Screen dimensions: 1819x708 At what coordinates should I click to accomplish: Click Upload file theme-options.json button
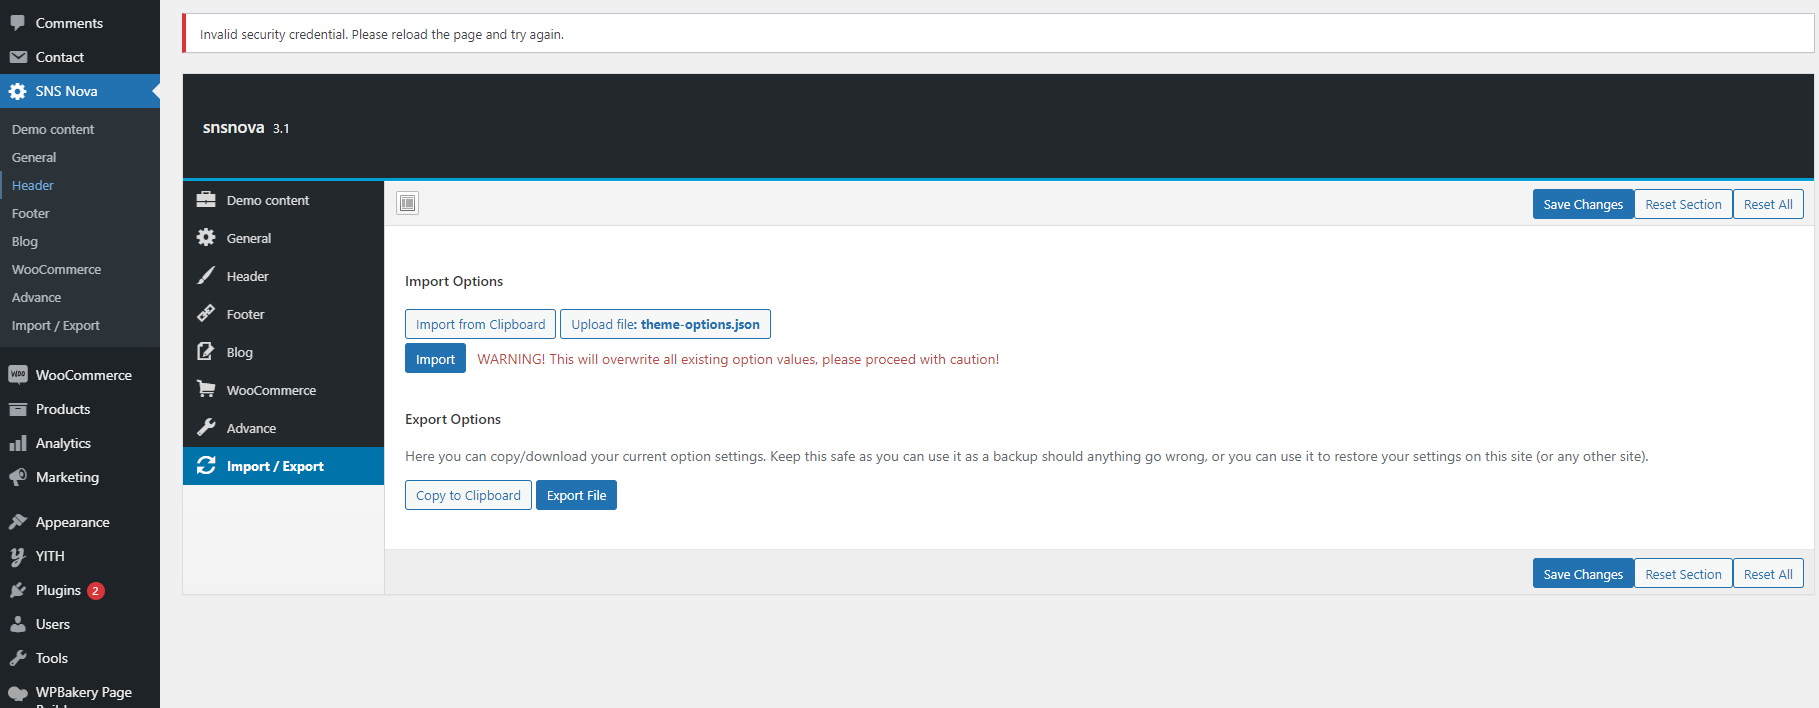[x=665, y=324]
